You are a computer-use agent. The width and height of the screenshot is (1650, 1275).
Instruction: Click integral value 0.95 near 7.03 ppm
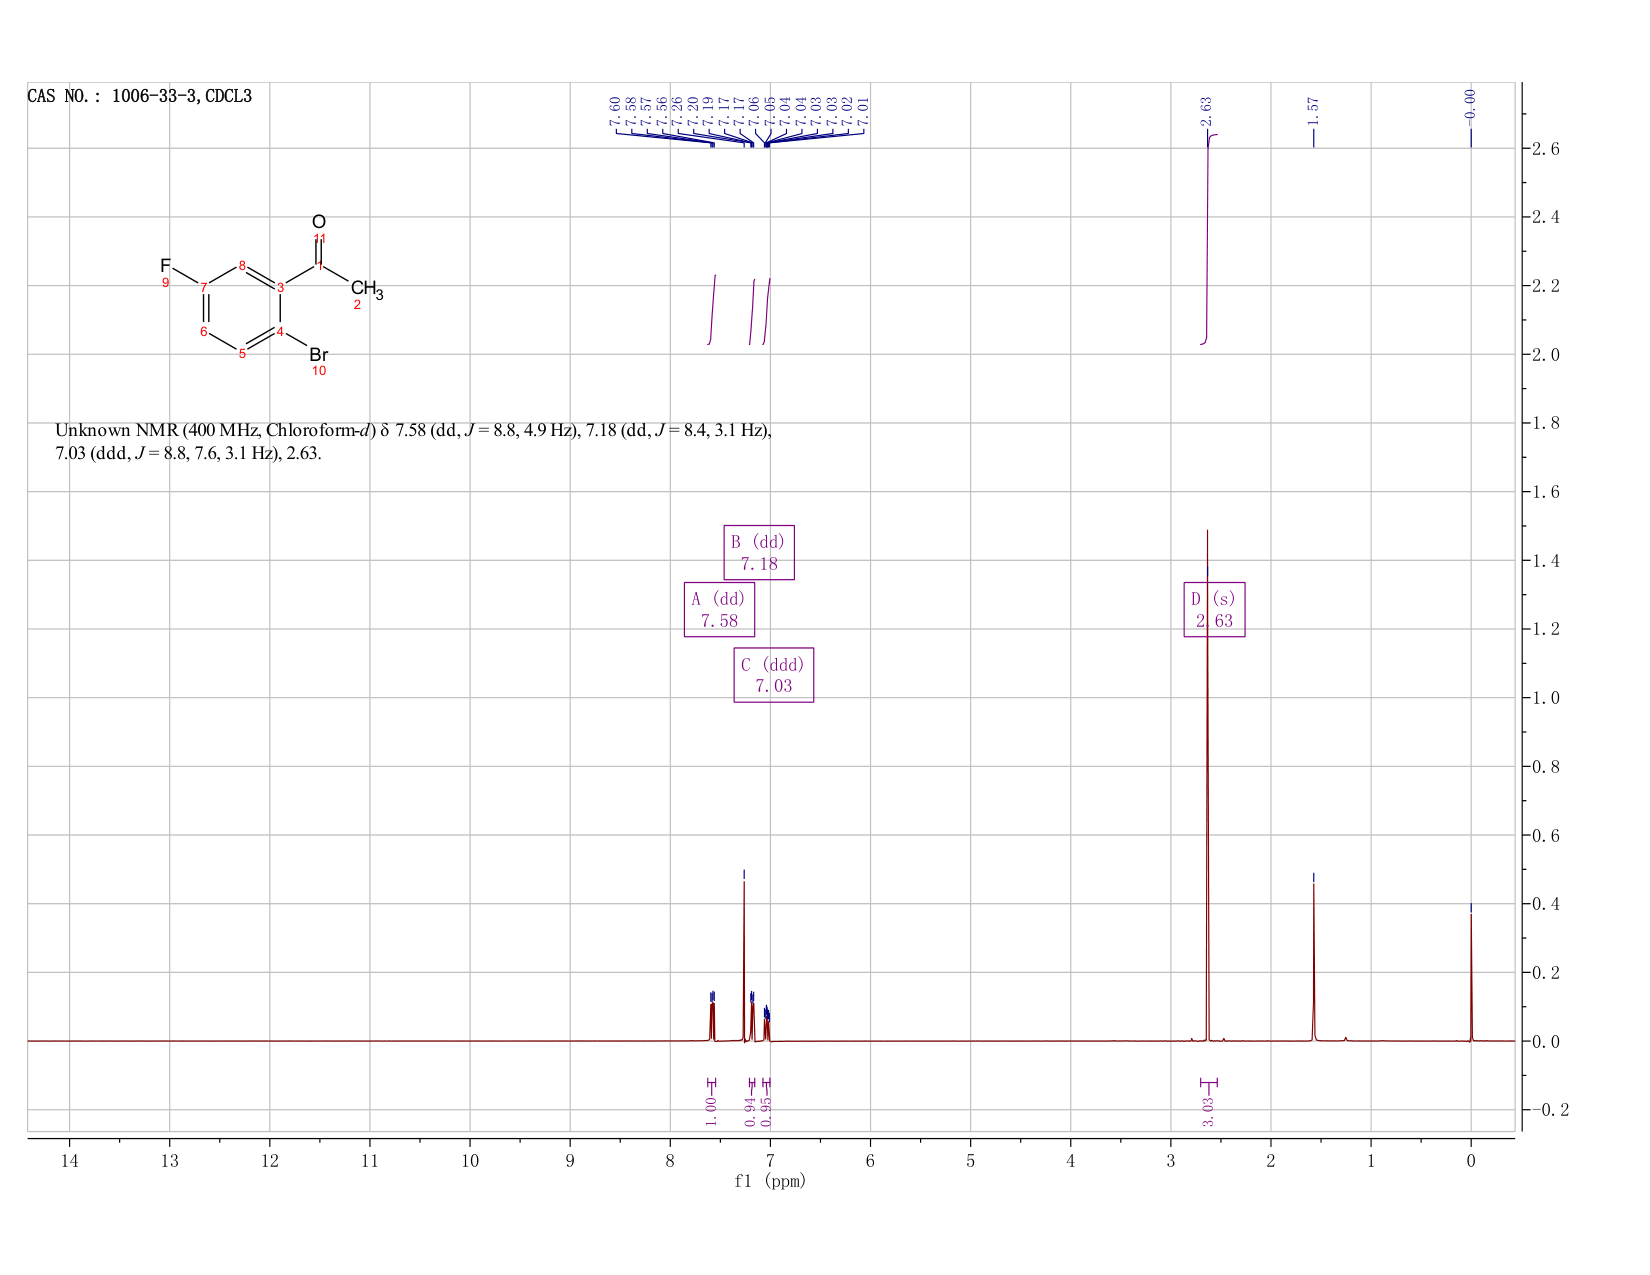(x=766, y=1111)
